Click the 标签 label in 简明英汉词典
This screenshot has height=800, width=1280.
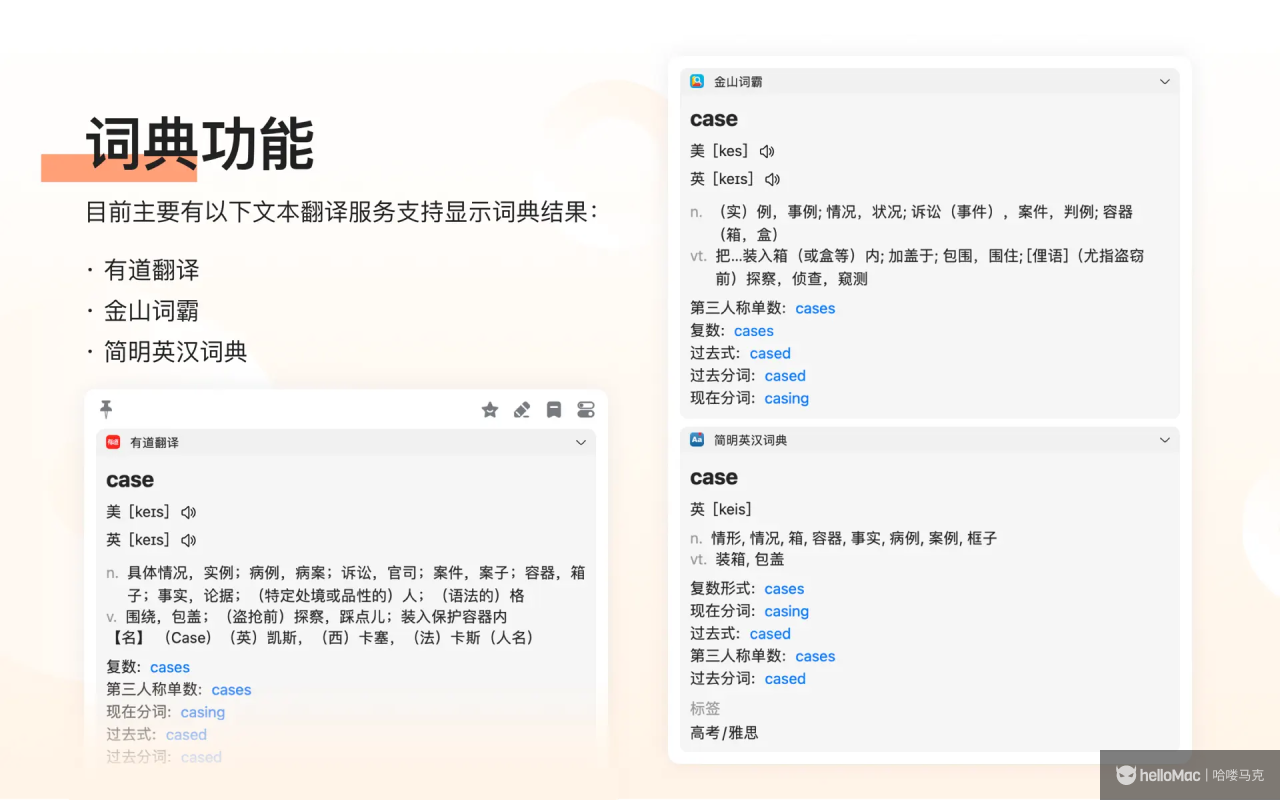pos(705,708)
